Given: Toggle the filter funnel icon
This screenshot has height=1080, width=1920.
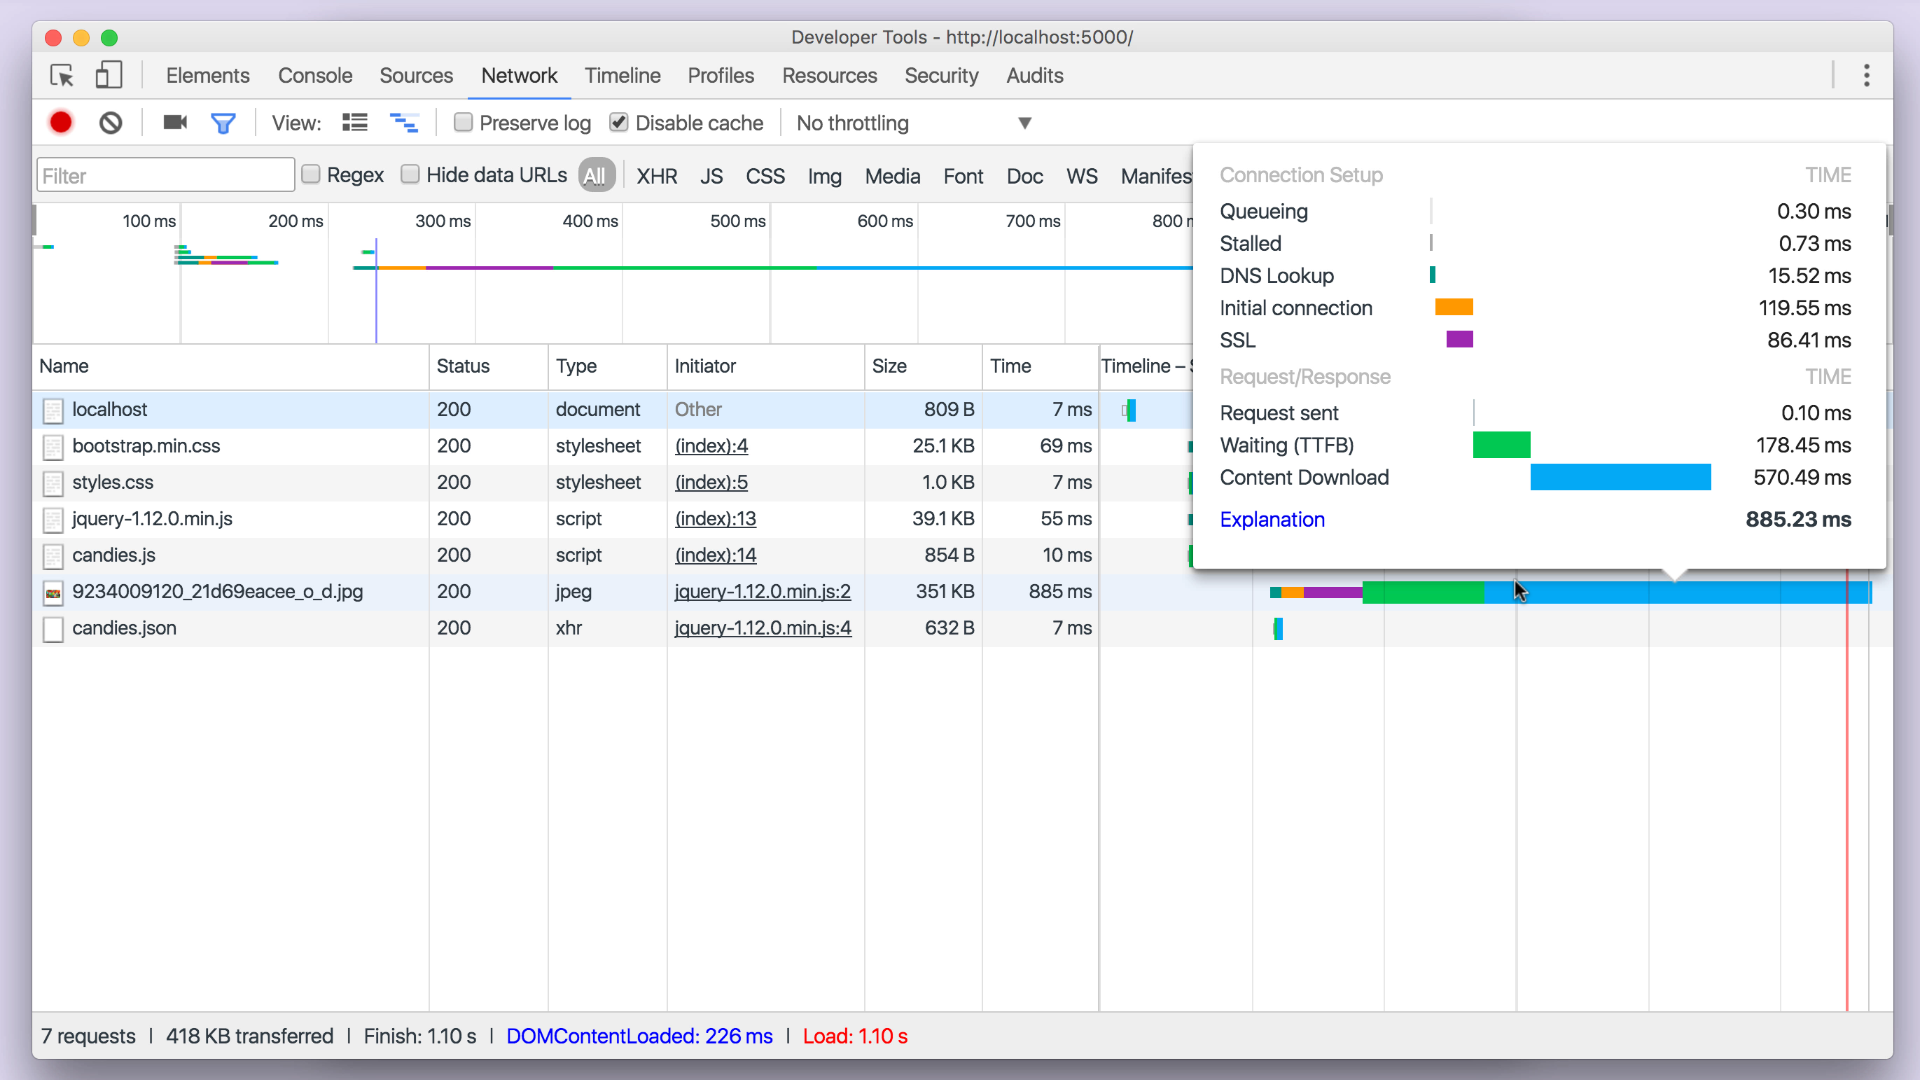Looking at the screenshot, I should click(223, 123).
